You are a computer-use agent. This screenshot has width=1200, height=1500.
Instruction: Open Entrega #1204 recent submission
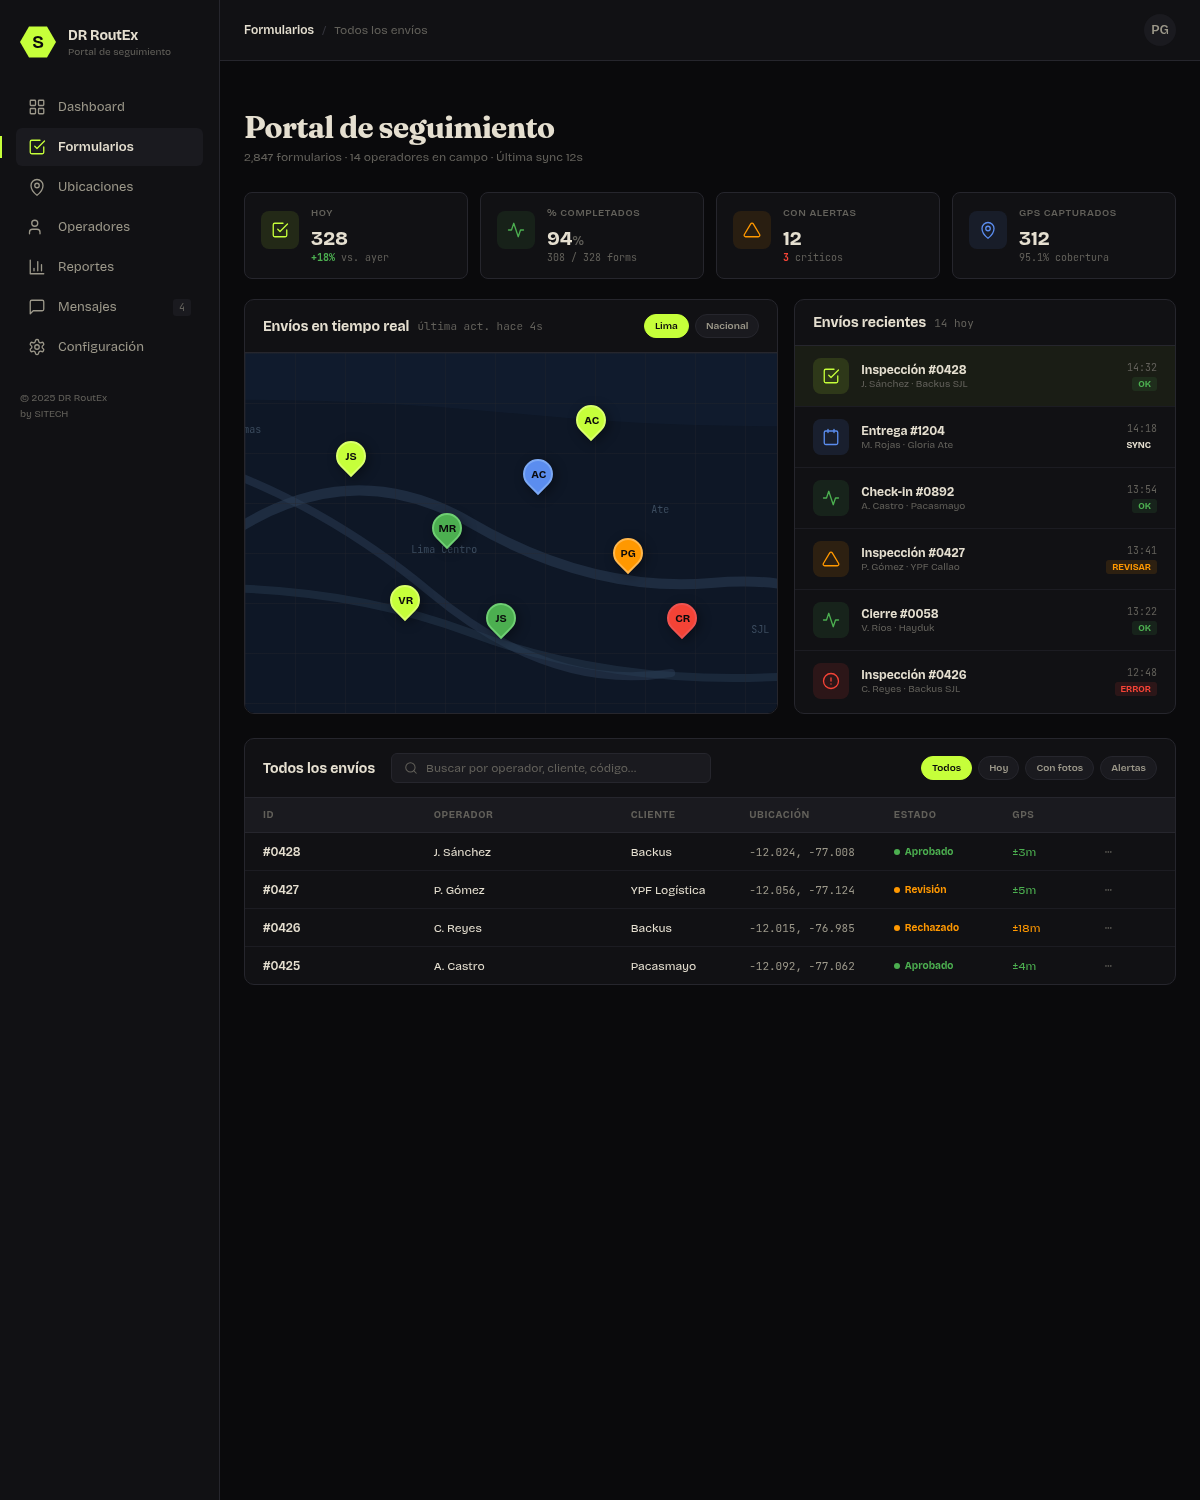coord(985,437)
